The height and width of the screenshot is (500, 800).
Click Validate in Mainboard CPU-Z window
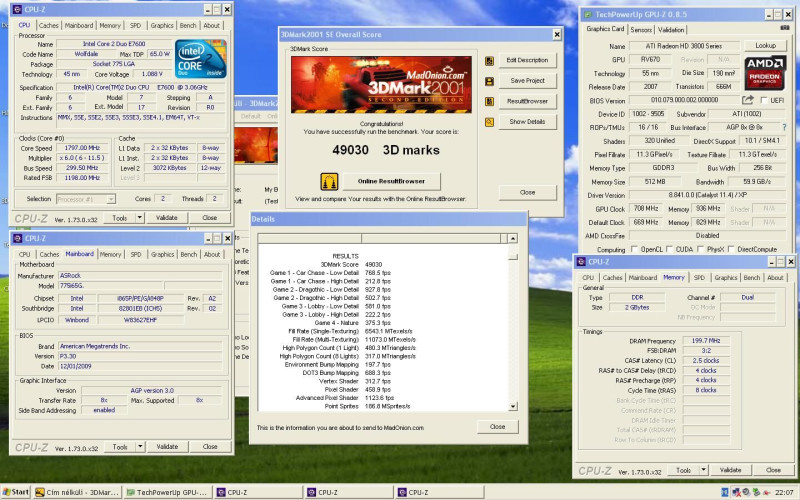click(x=167, y=447)
